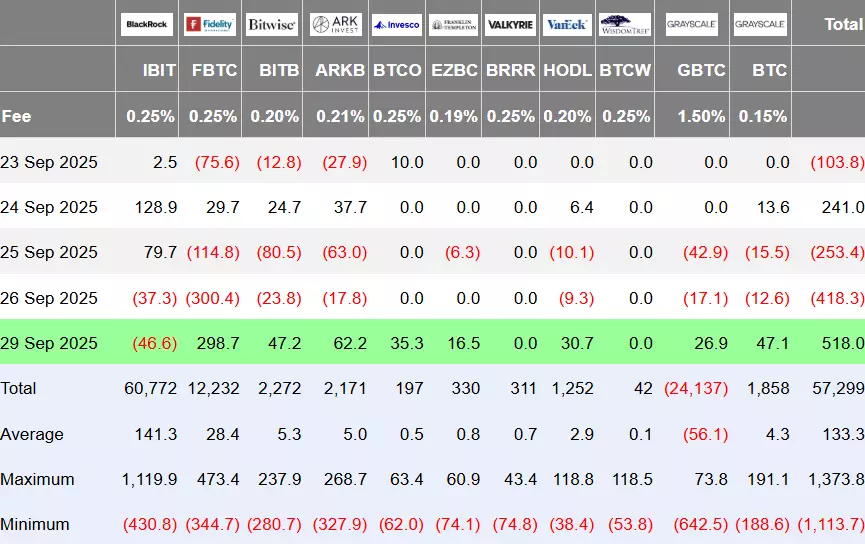Select the Minimum row label
The width and height of the screenshot is (865, 544).
click(35, 524)
